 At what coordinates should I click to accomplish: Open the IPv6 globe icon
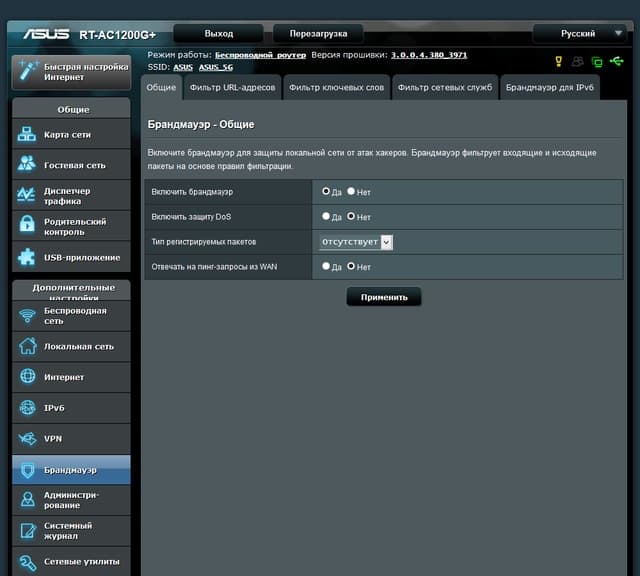click(x=28, y=407)
